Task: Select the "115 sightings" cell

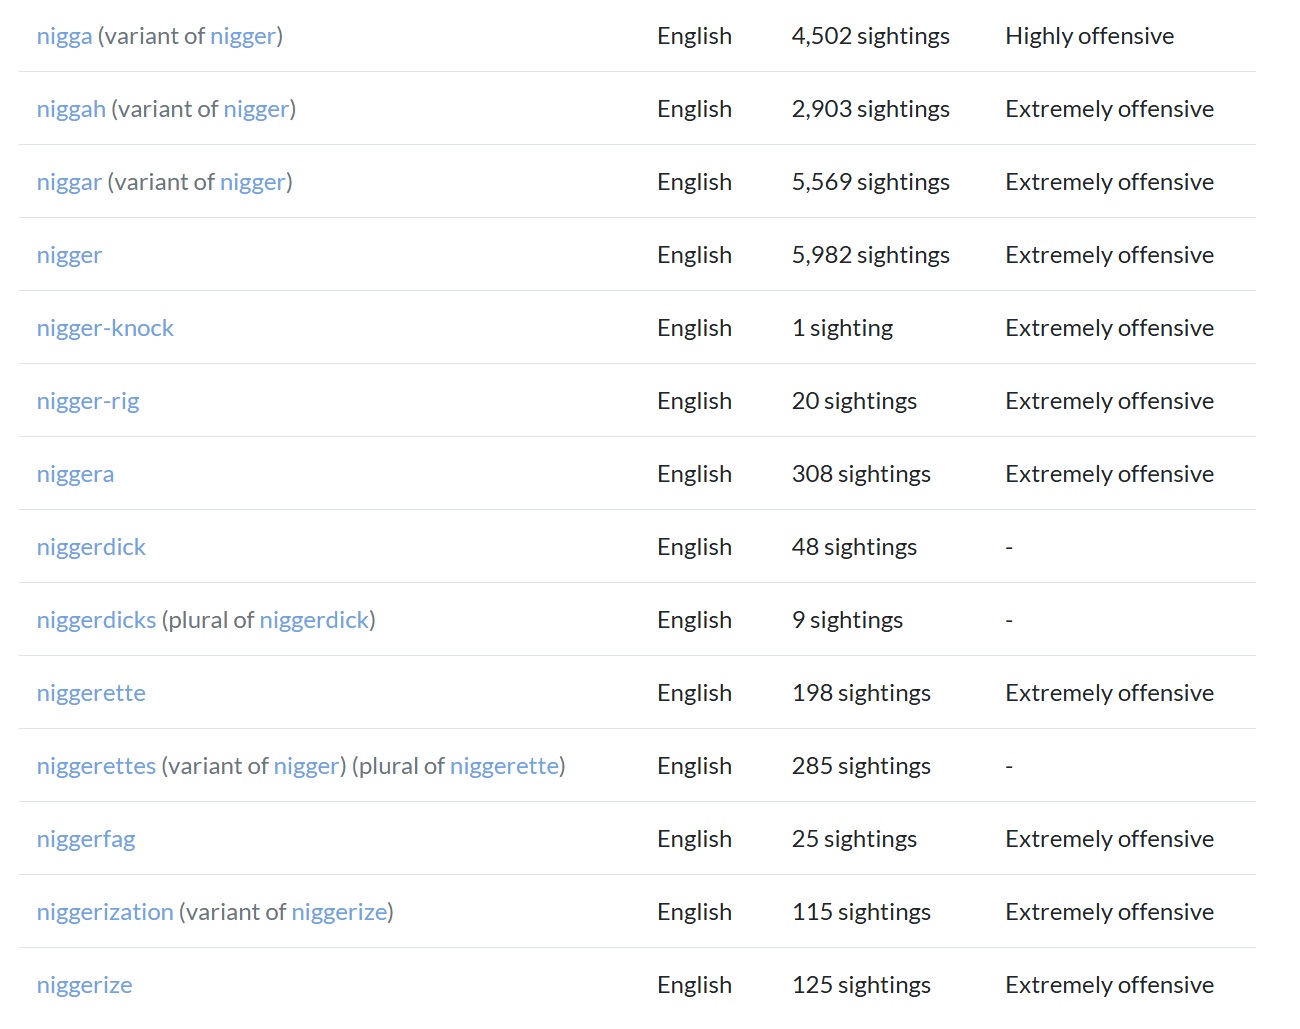Action: pyautogui.click(x=861, y=913)
